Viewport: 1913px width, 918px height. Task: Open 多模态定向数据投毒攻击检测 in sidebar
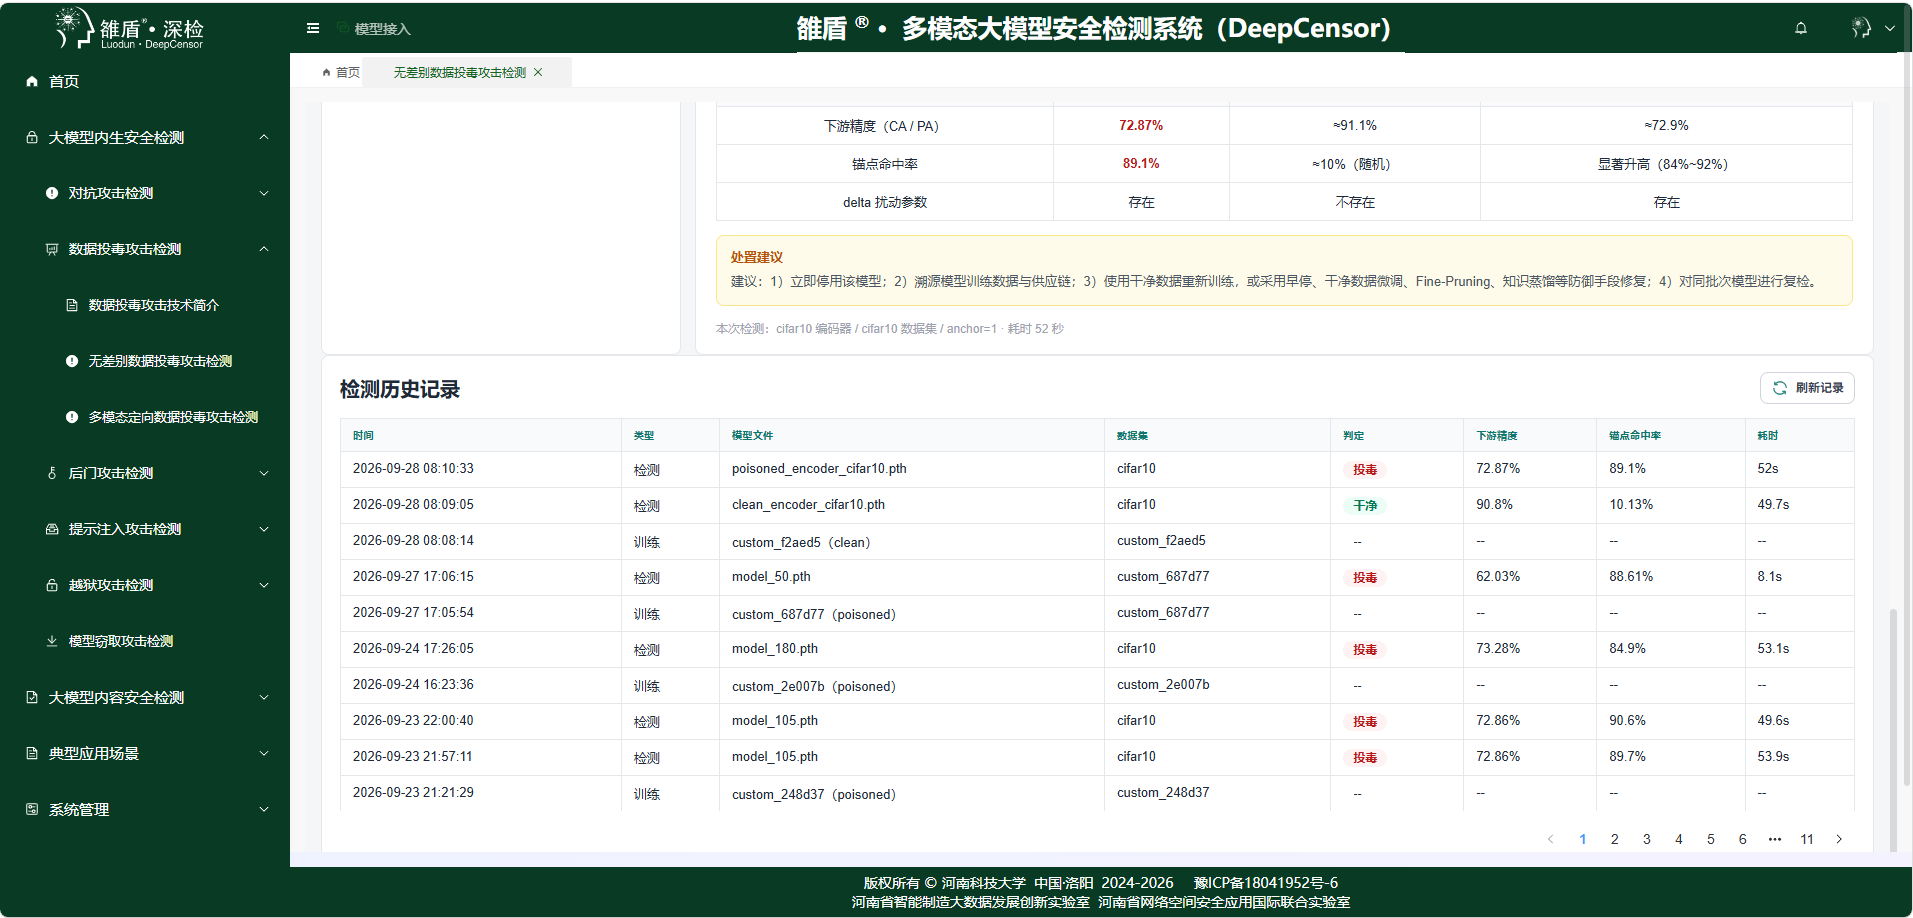tap(173, 417)
